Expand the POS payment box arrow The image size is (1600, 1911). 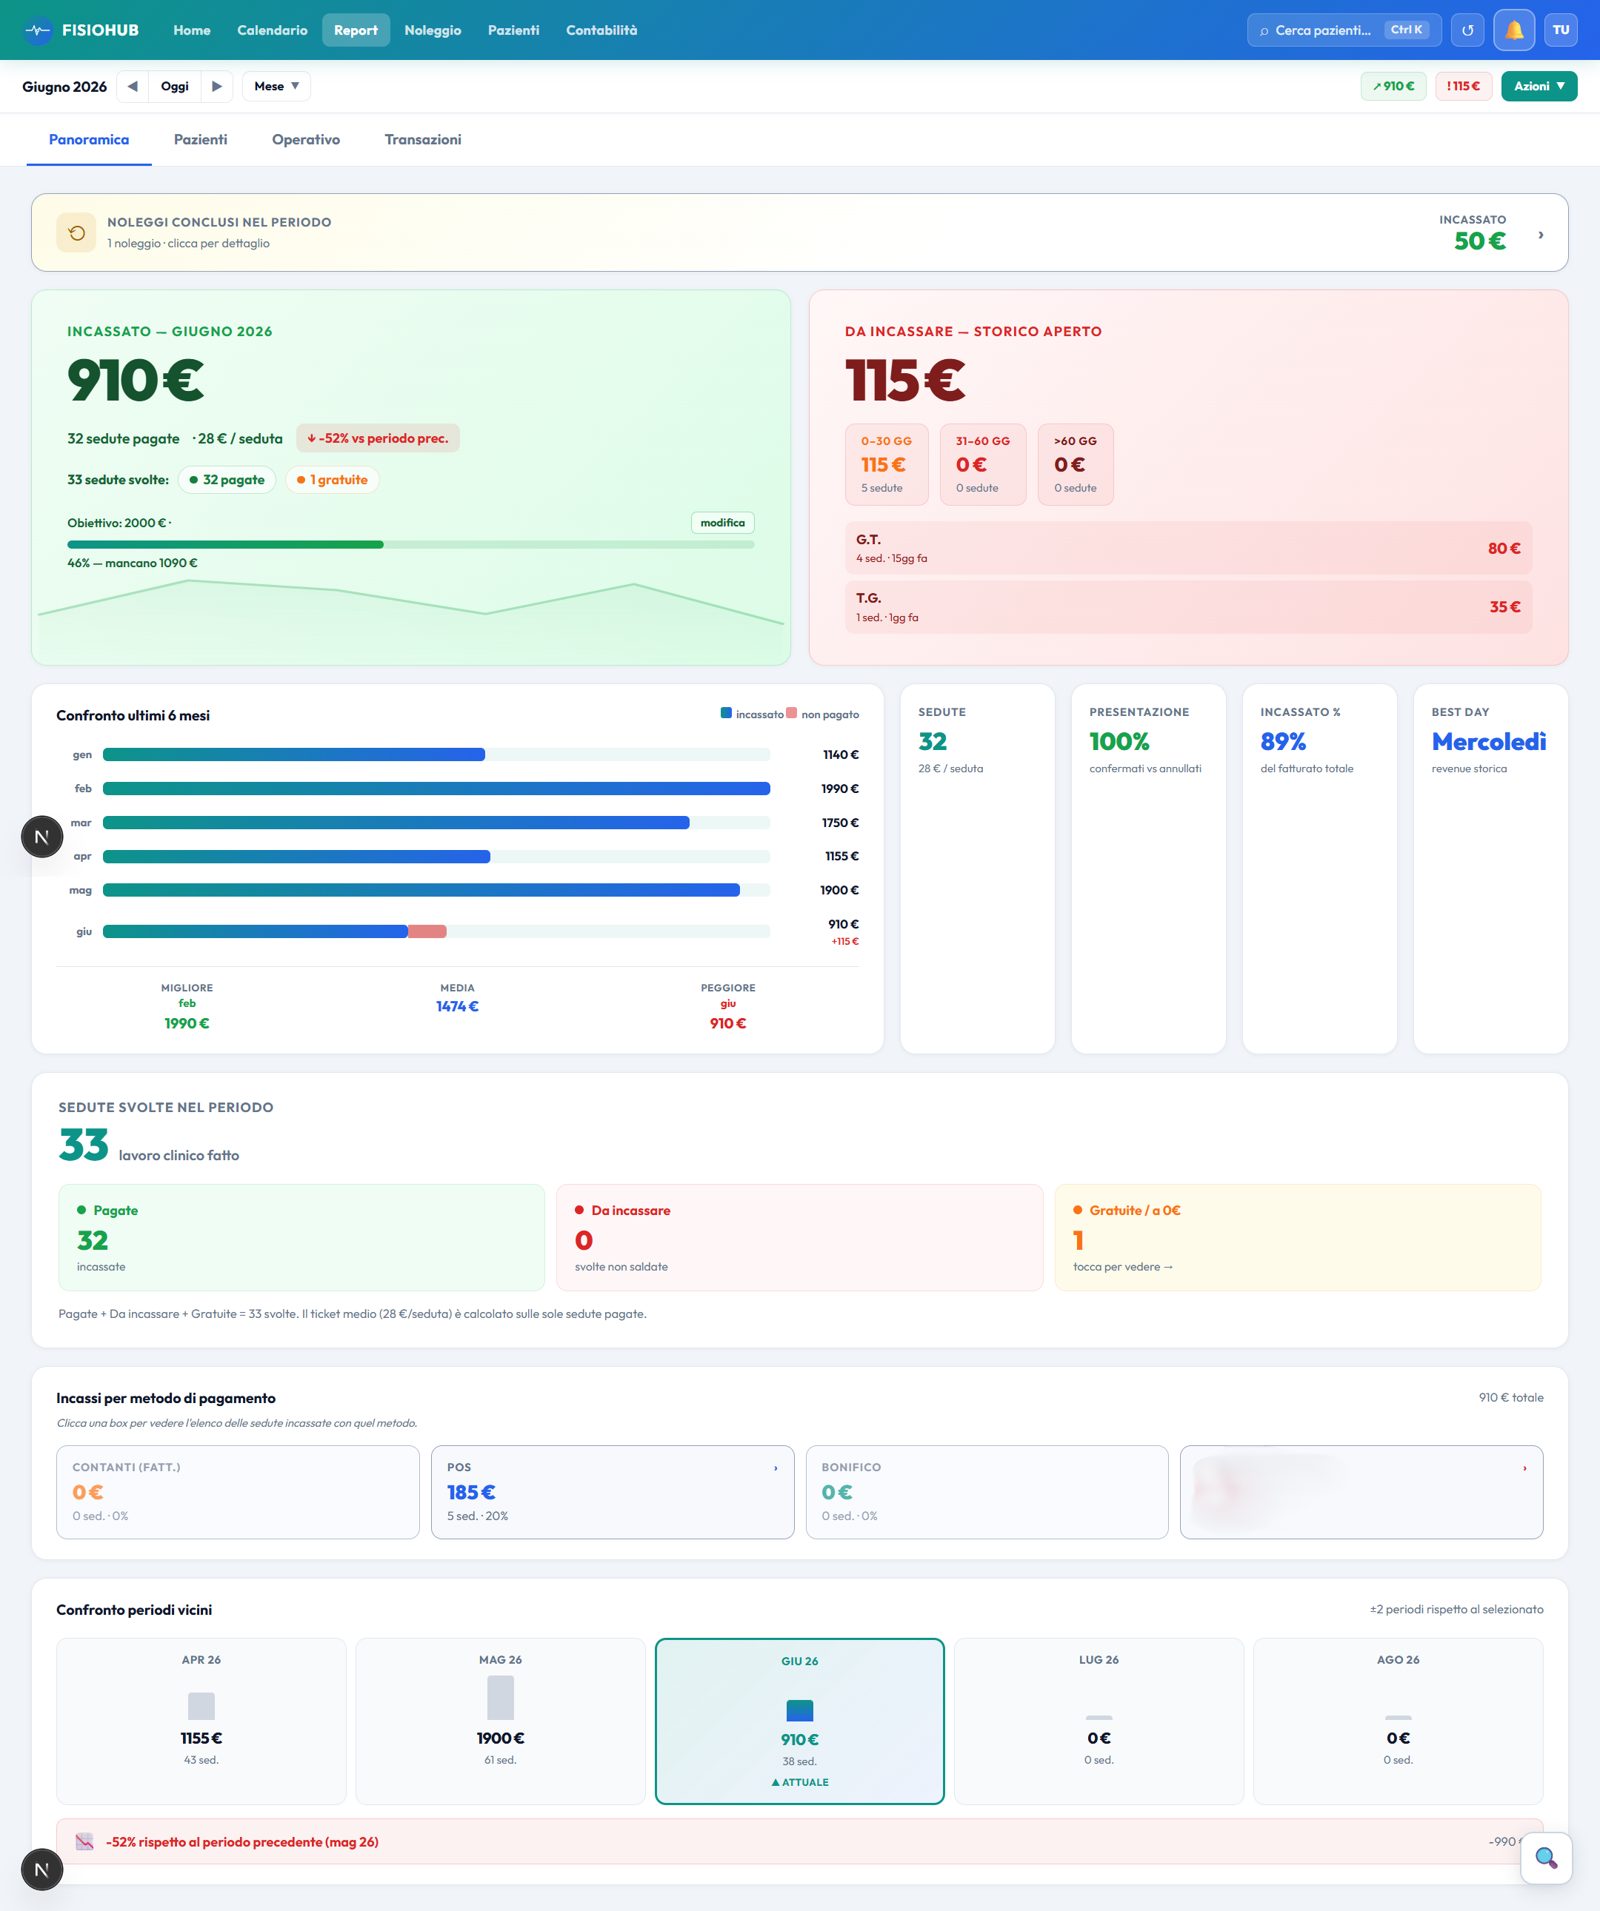776,1468
